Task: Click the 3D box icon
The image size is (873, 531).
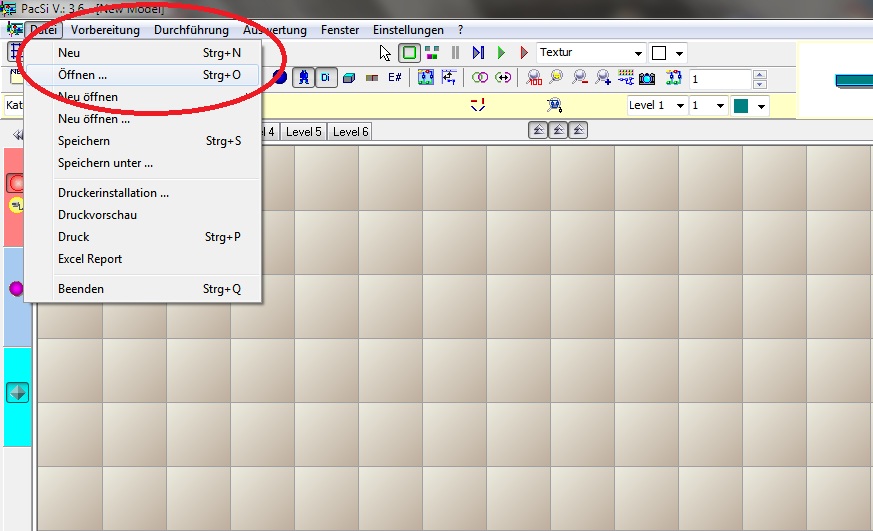Action: 349,78
